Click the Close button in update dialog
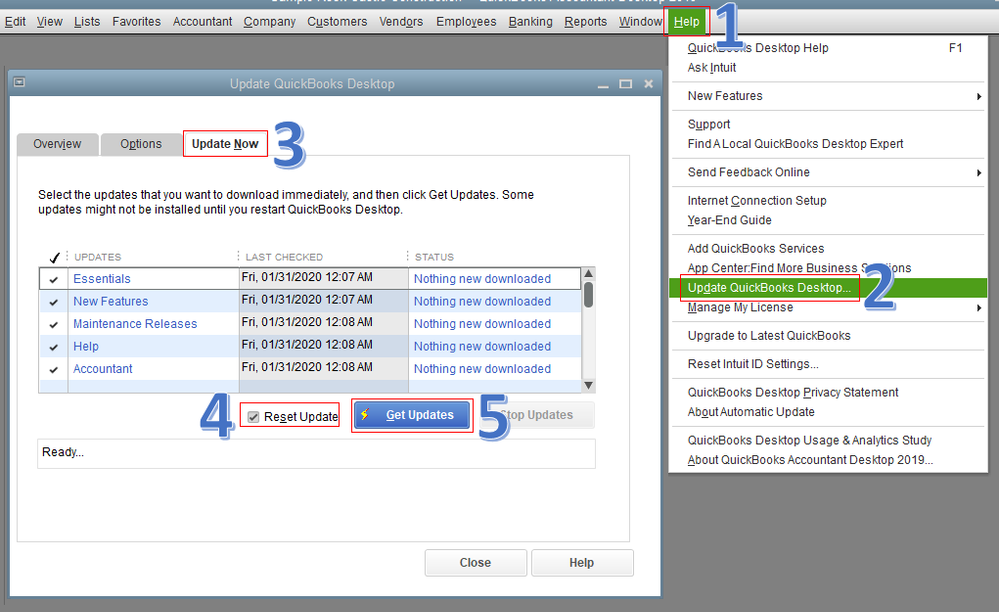 click(x=475, y=563)
